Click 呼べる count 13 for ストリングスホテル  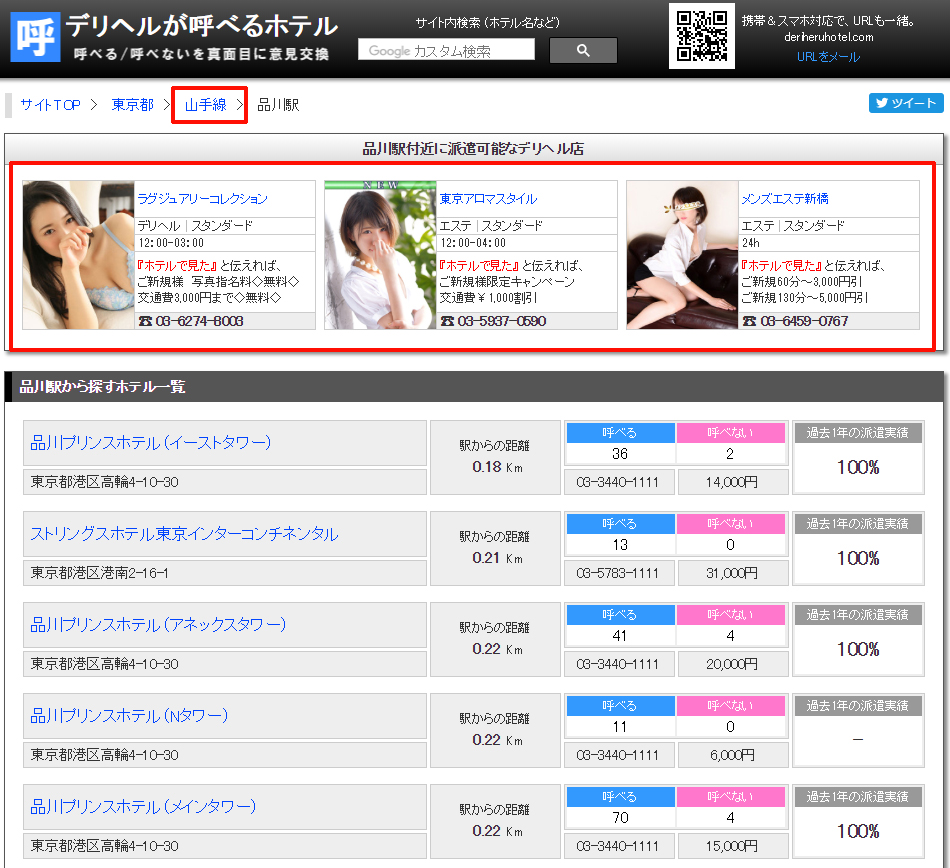pos(620,545)
